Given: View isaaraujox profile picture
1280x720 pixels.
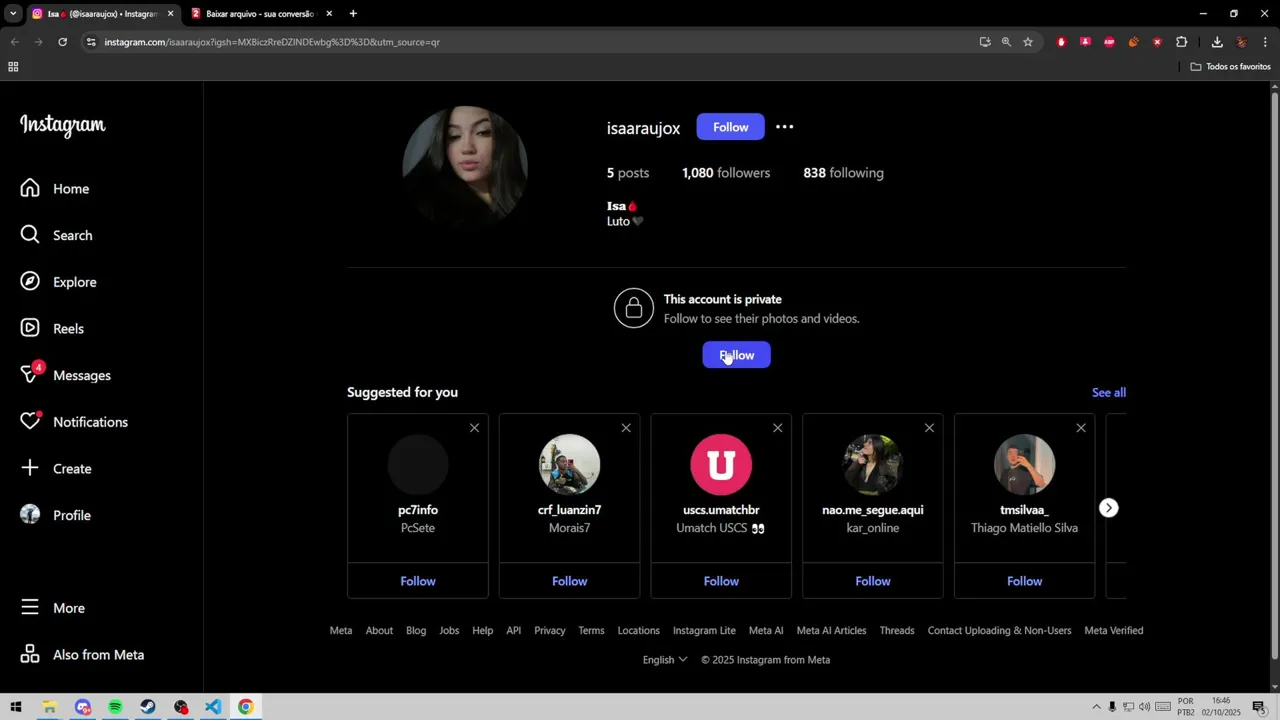Looking at the screenshot, I should pyautogui.click(x=464, y=168).
